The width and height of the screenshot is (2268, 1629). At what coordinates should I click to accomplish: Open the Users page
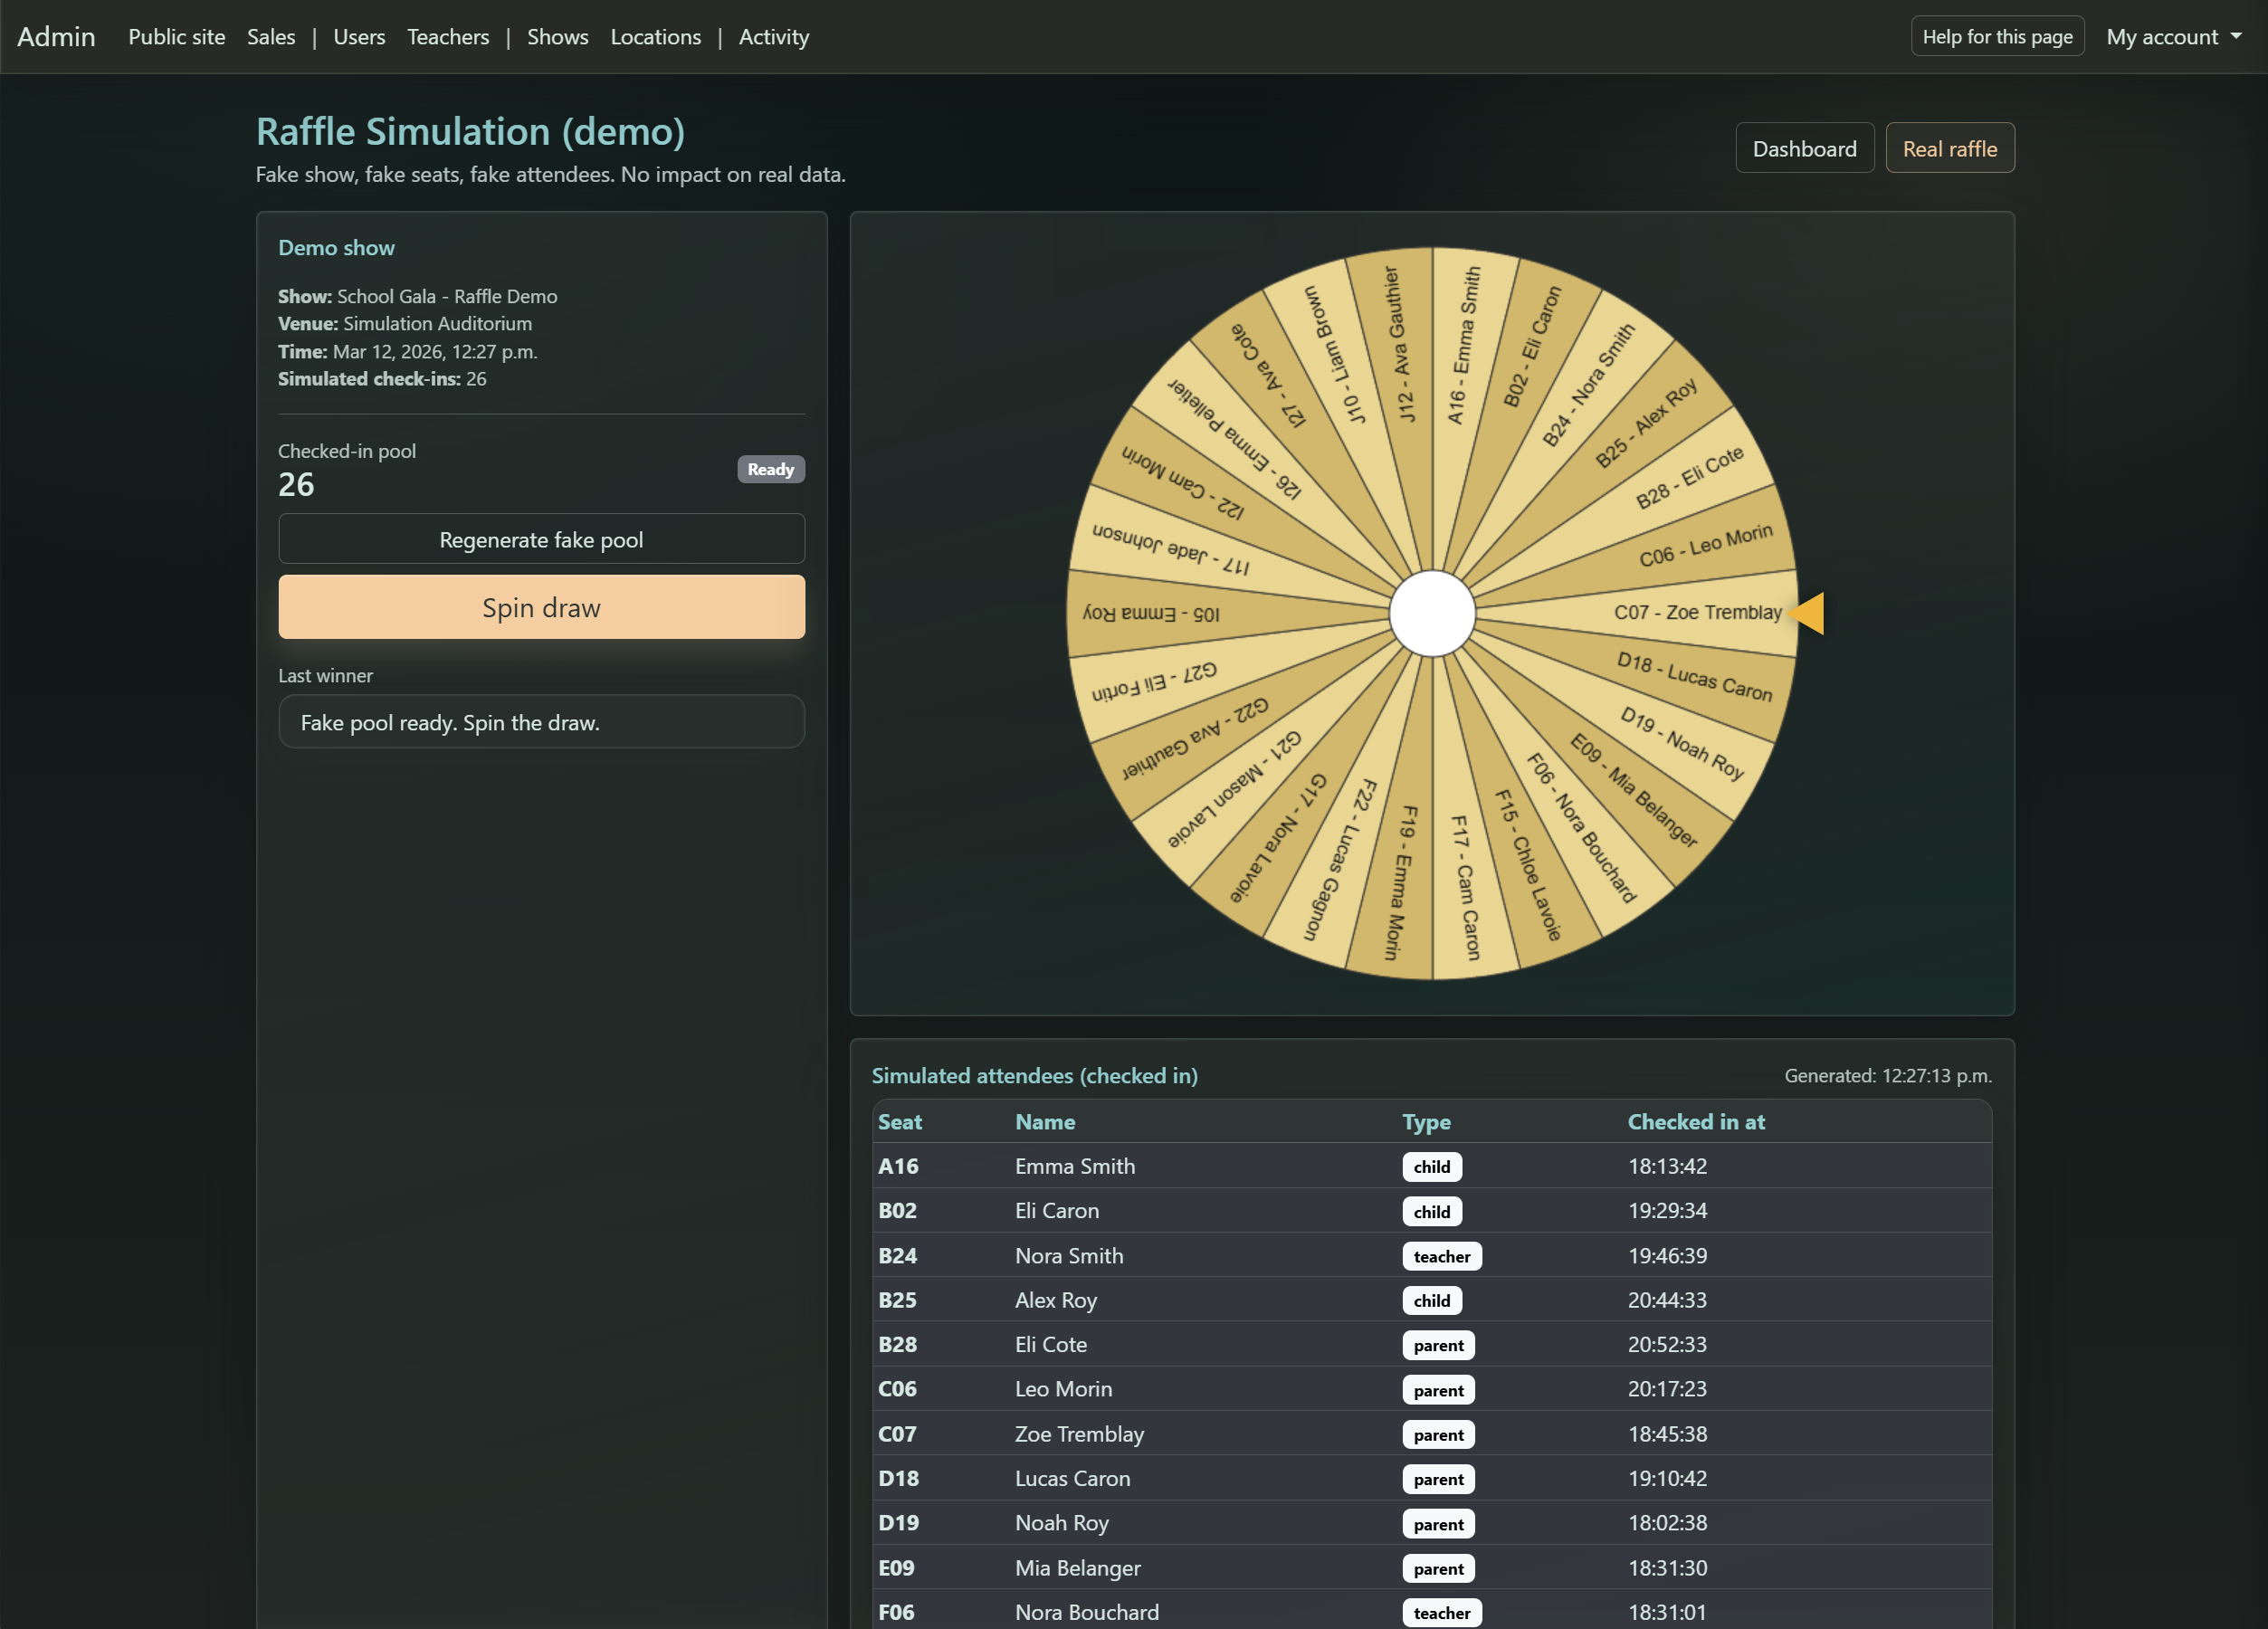359,36
